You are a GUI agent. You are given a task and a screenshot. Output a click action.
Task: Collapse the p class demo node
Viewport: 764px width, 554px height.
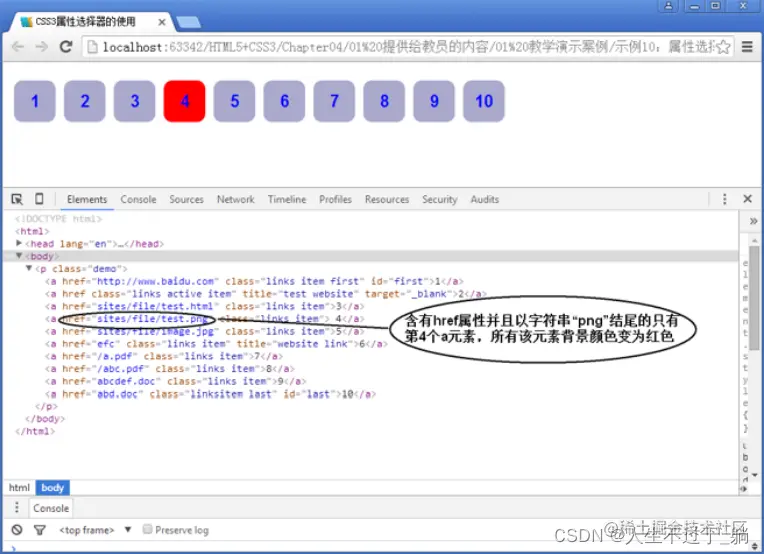[29, 268]
